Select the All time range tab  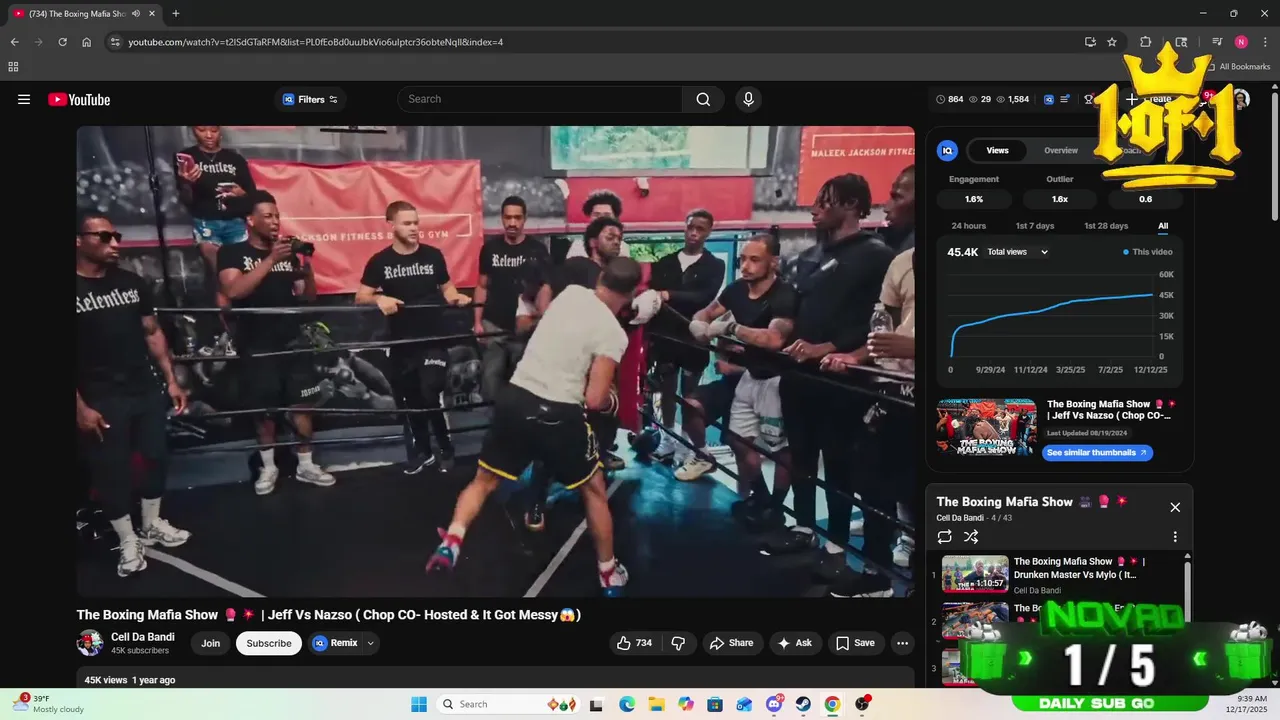coord(1163,226)
